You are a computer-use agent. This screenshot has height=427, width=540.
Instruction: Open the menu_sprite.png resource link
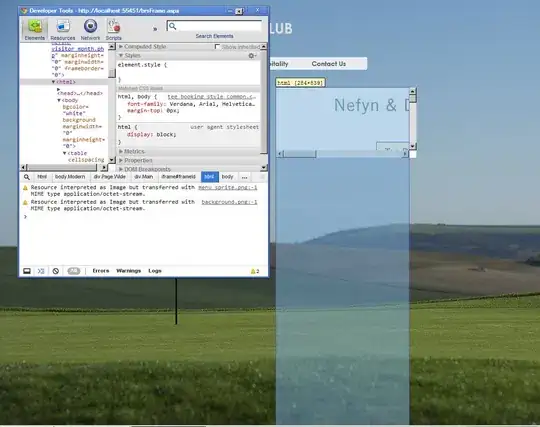click(228, 187)
